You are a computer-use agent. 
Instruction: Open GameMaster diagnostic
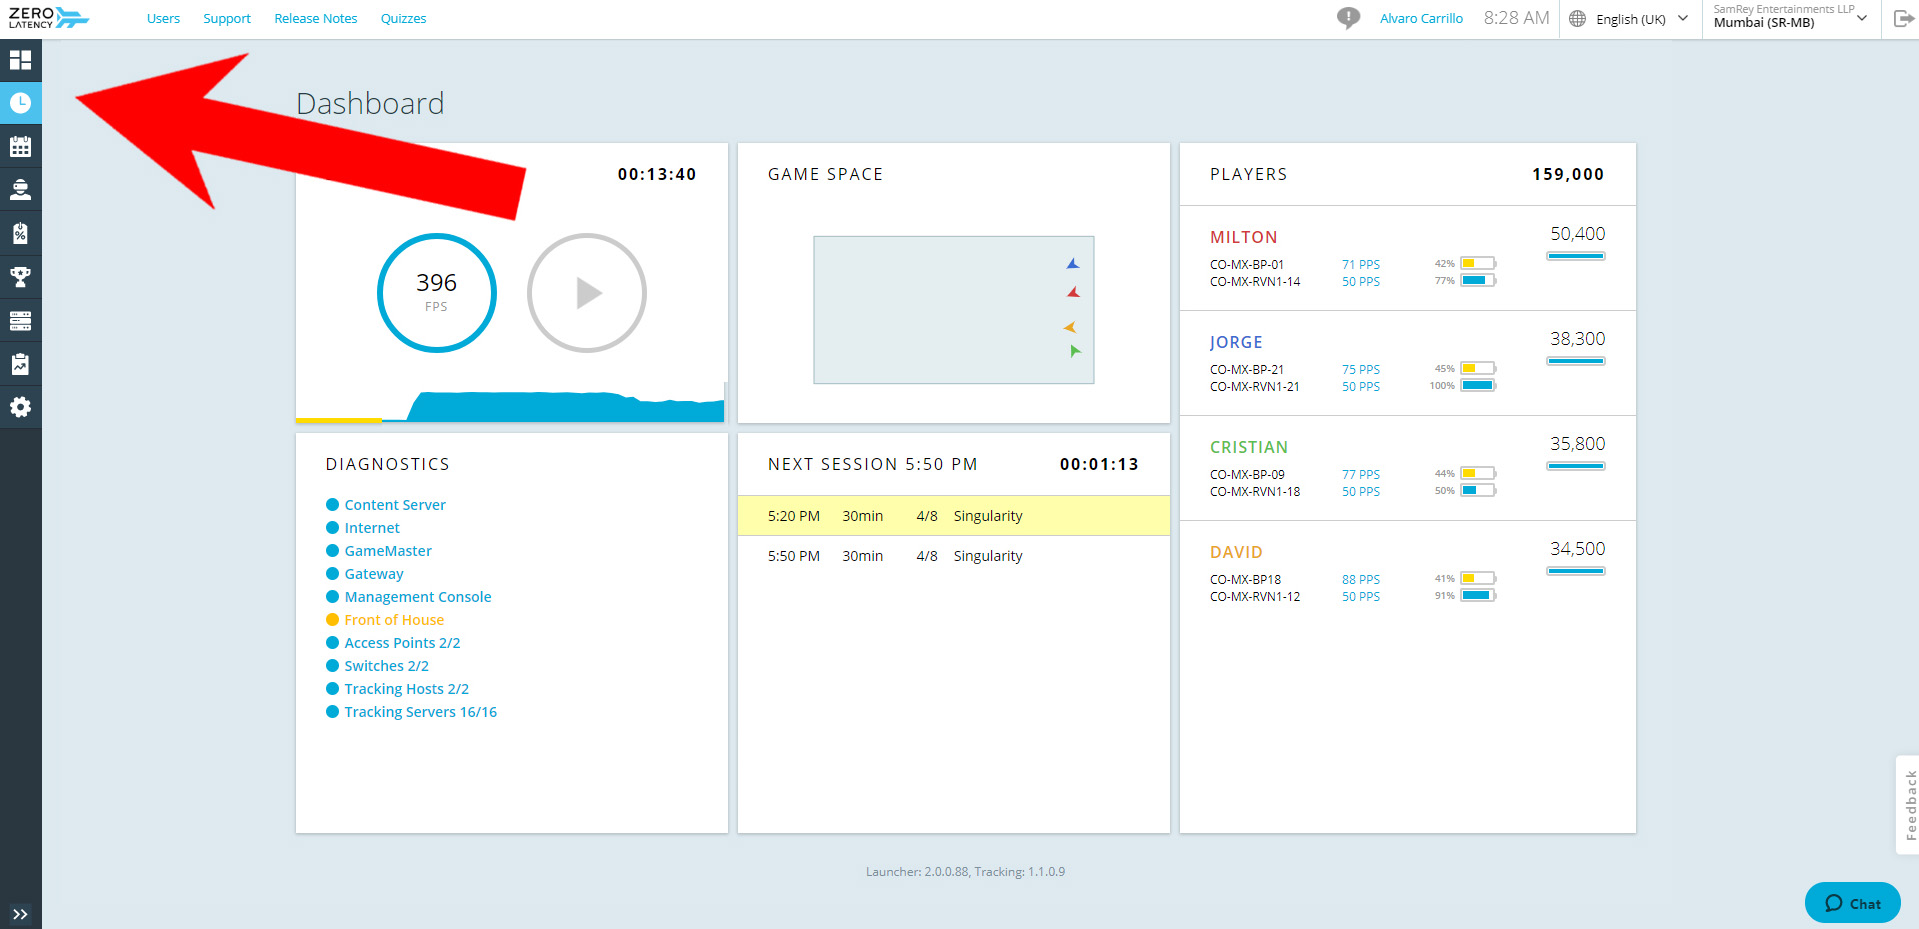[379, 551]
